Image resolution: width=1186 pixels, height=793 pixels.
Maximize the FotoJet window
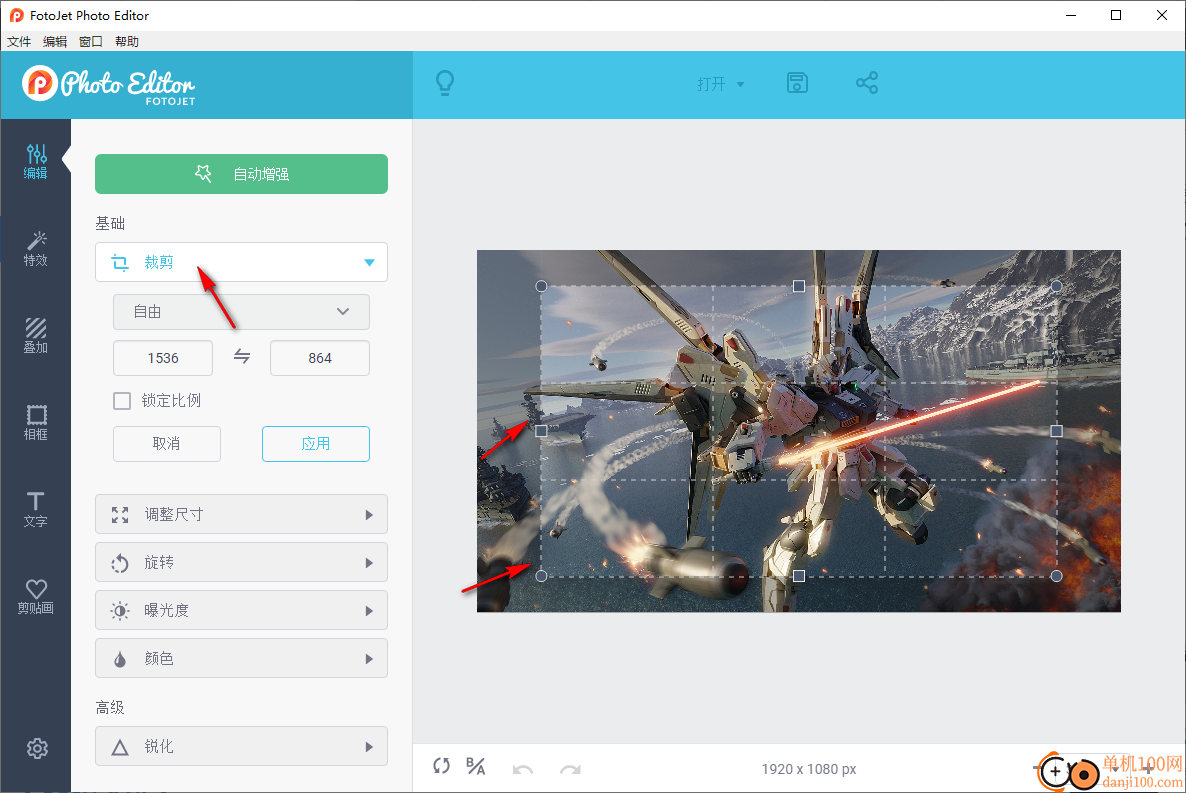(x=1116, y=15)
